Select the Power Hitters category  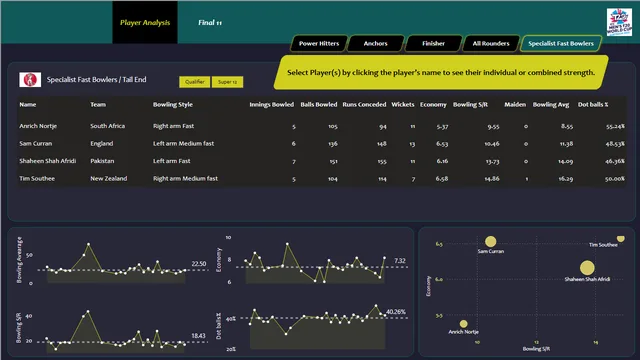[319, 43]
